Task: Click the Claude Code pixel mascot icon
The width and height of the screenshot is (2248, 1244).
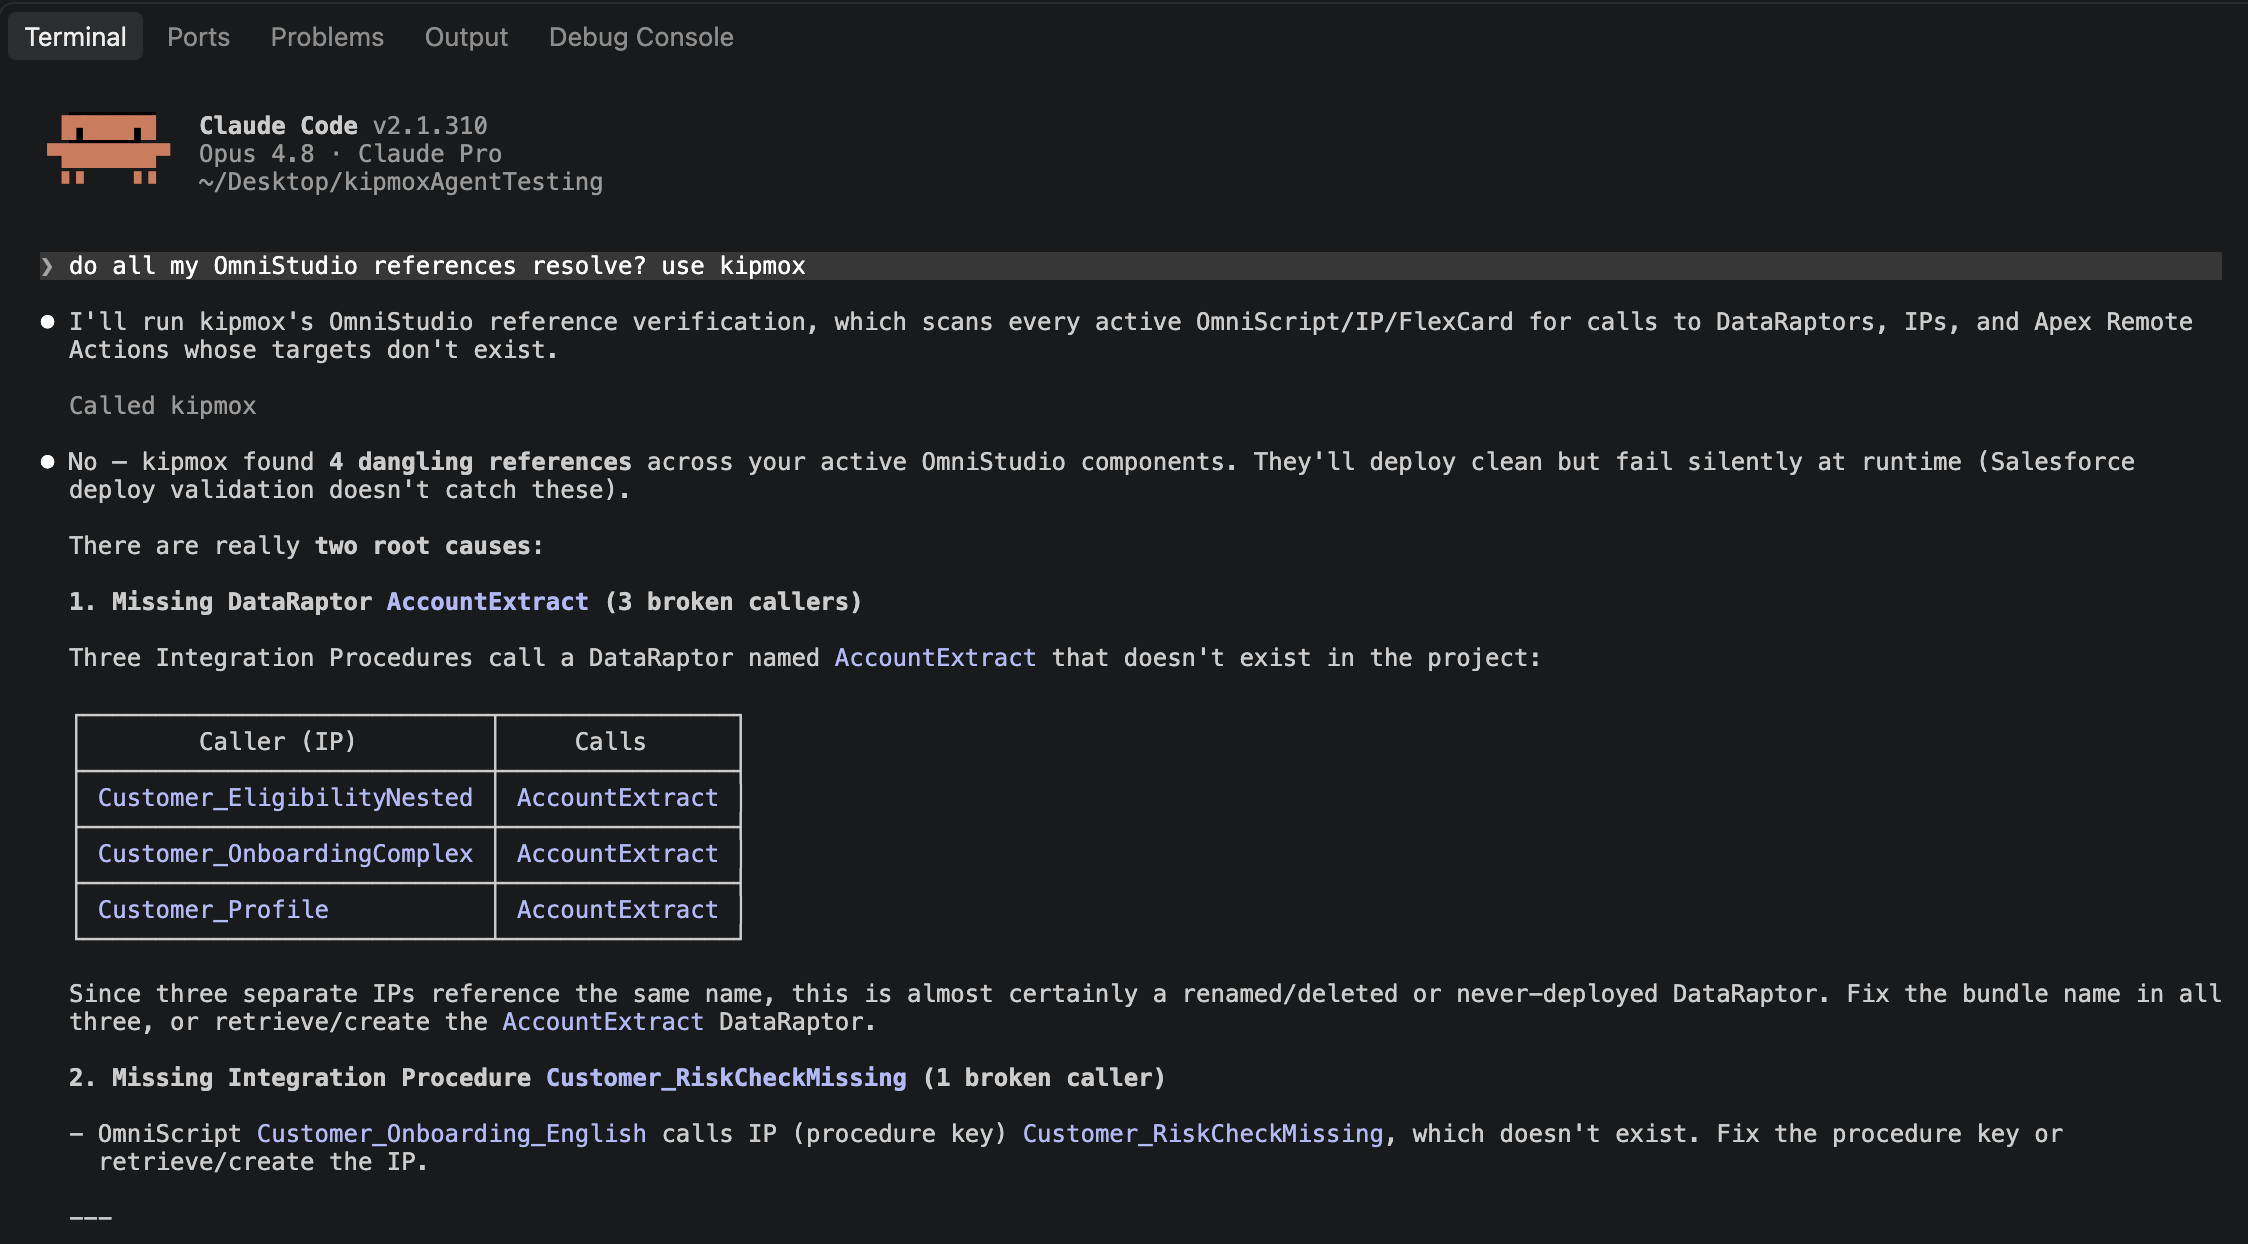Action: [x=108, y=149]
